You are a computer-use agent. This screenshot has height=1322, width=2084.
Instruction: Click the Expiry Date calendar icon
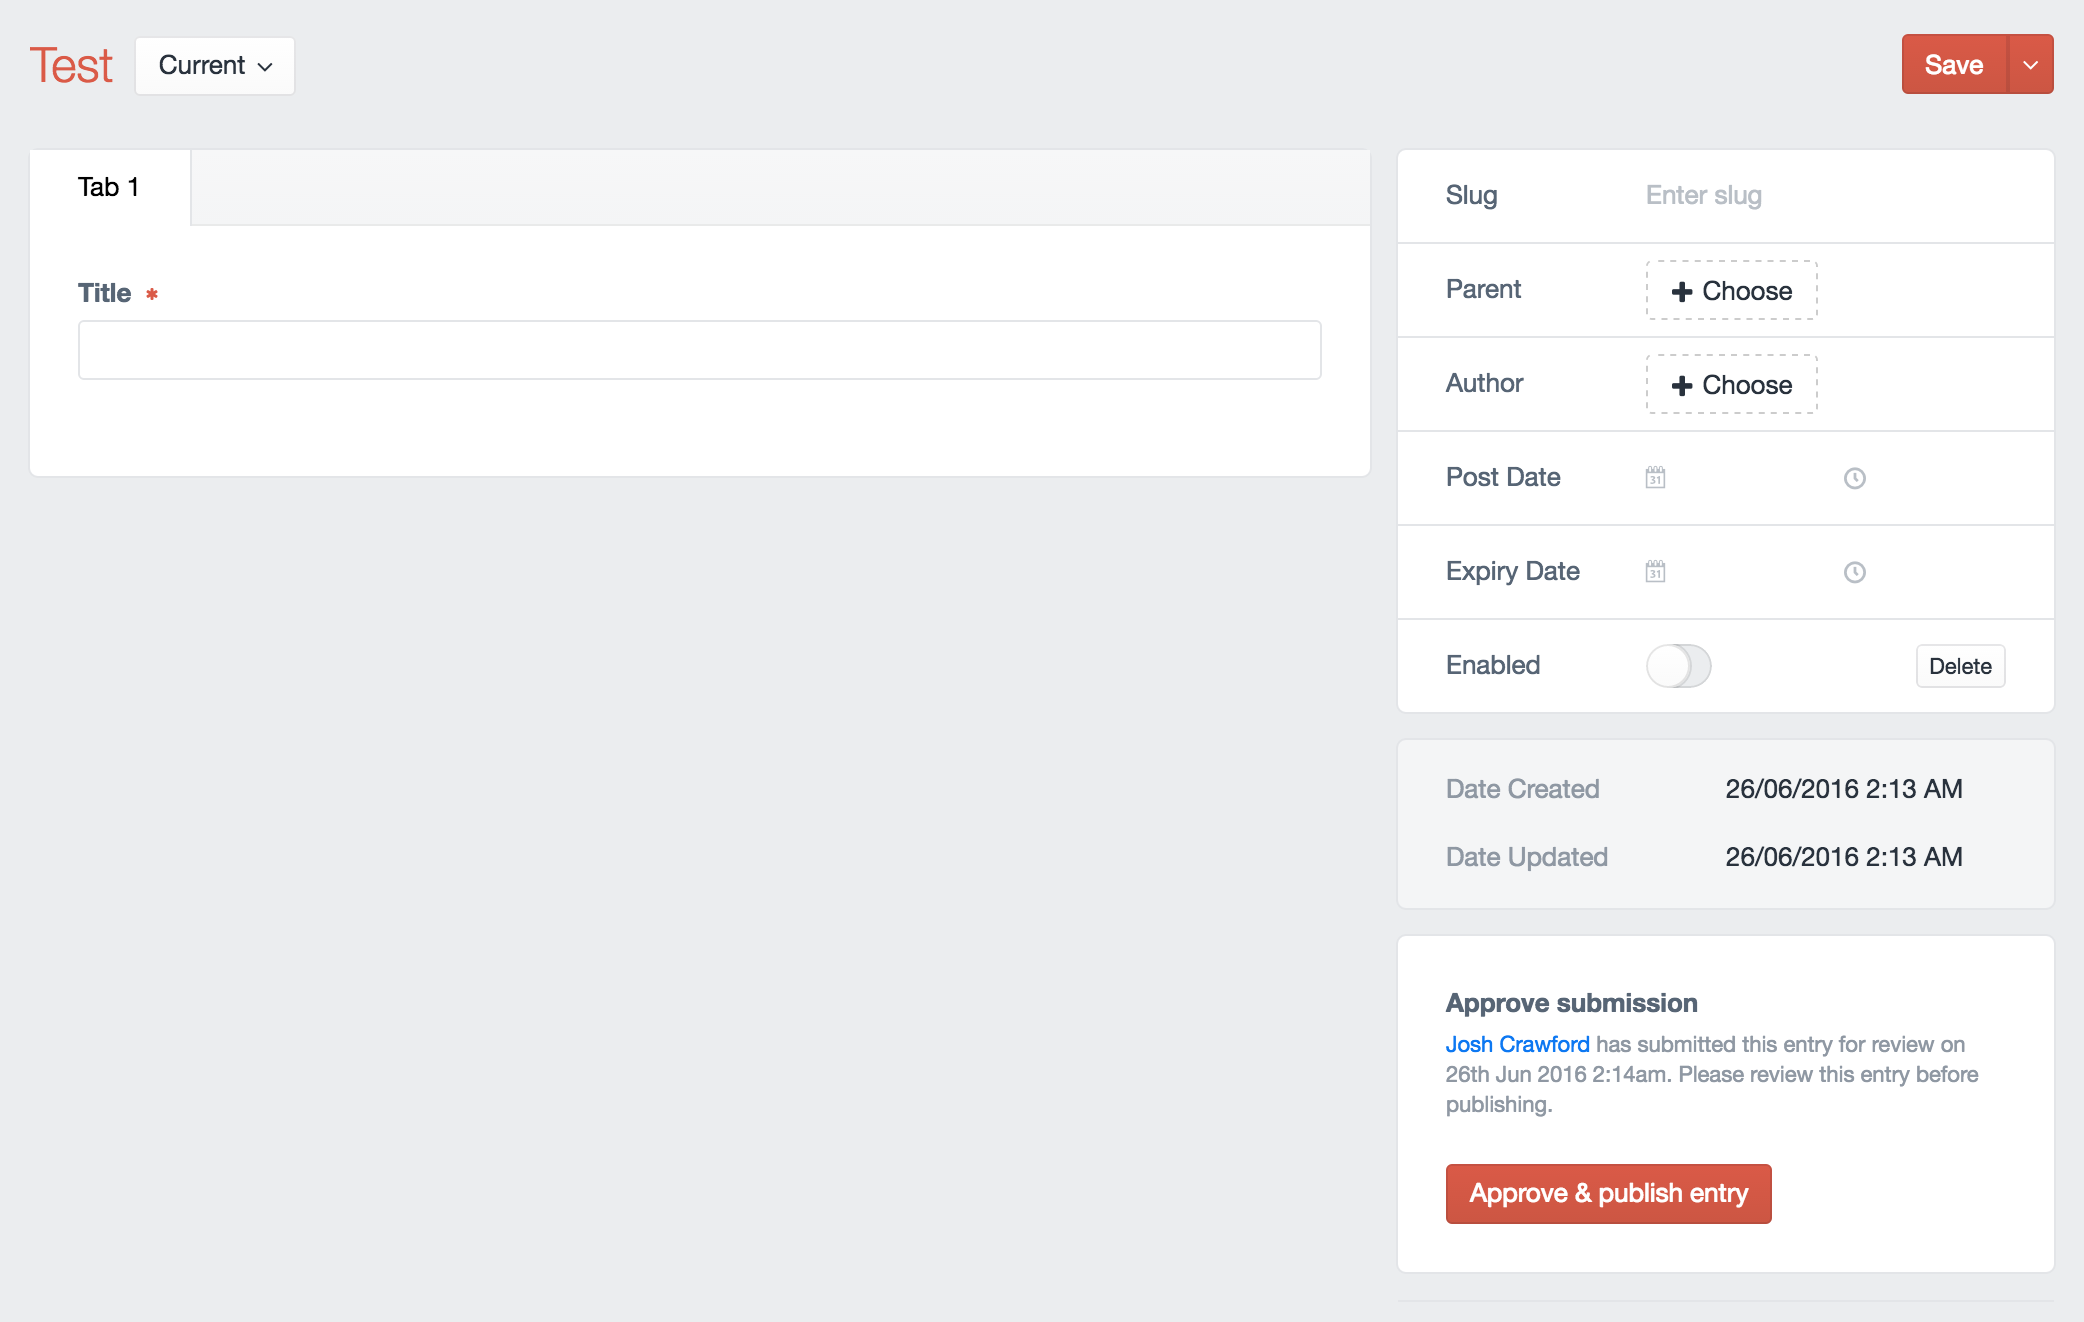coord(1655,572)
